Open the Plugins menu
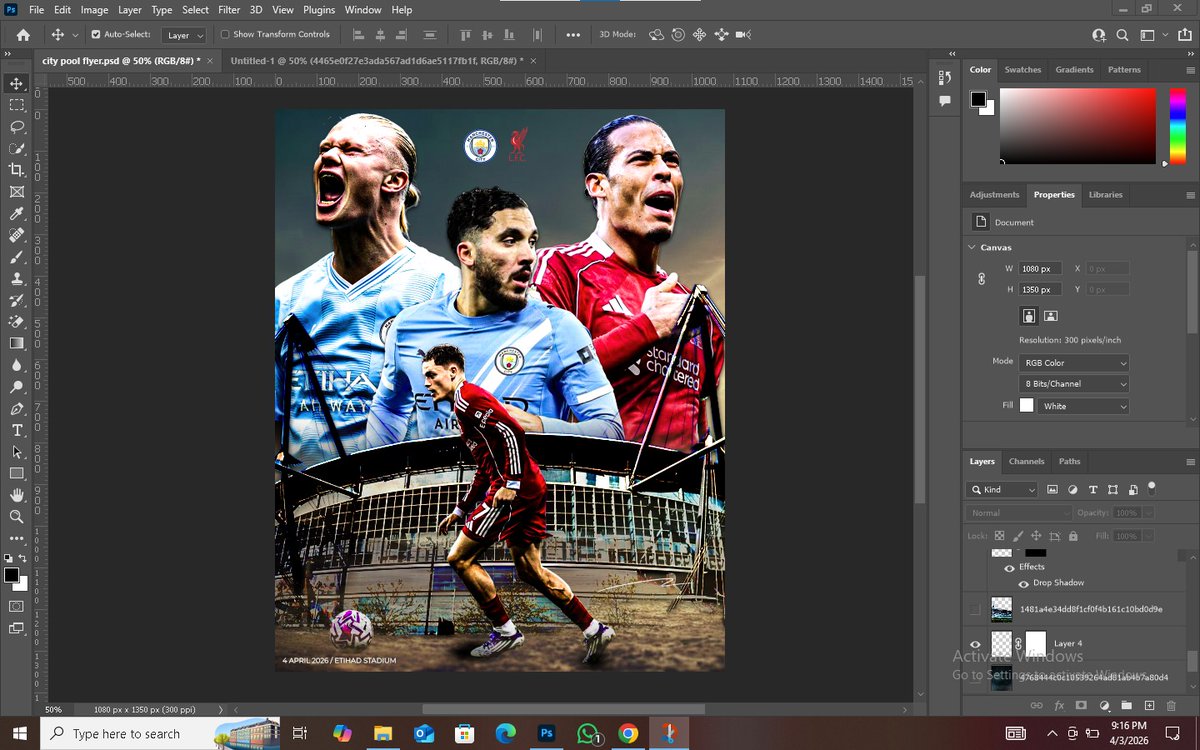Screen dimensions: 1200x750 pyautogui.click(x=319, y=10)
